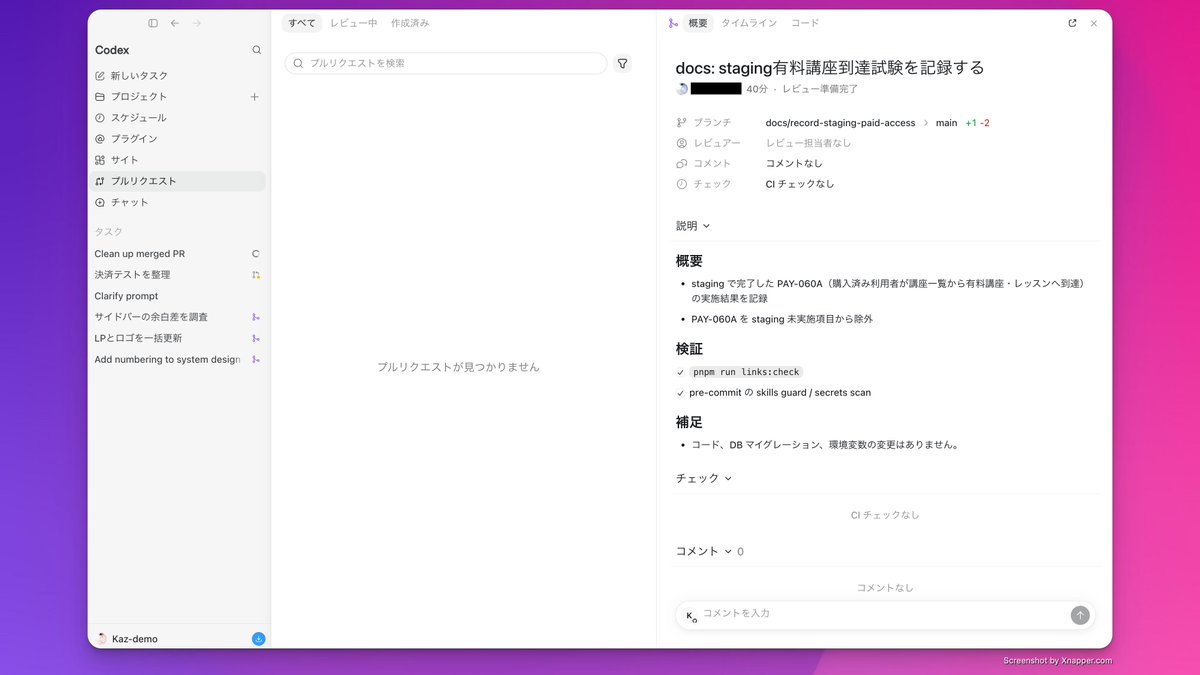Click レビュー担当者なし reviewer value
The width and height of the screenshot is (1200, 675).
click(x=809, y=143)
